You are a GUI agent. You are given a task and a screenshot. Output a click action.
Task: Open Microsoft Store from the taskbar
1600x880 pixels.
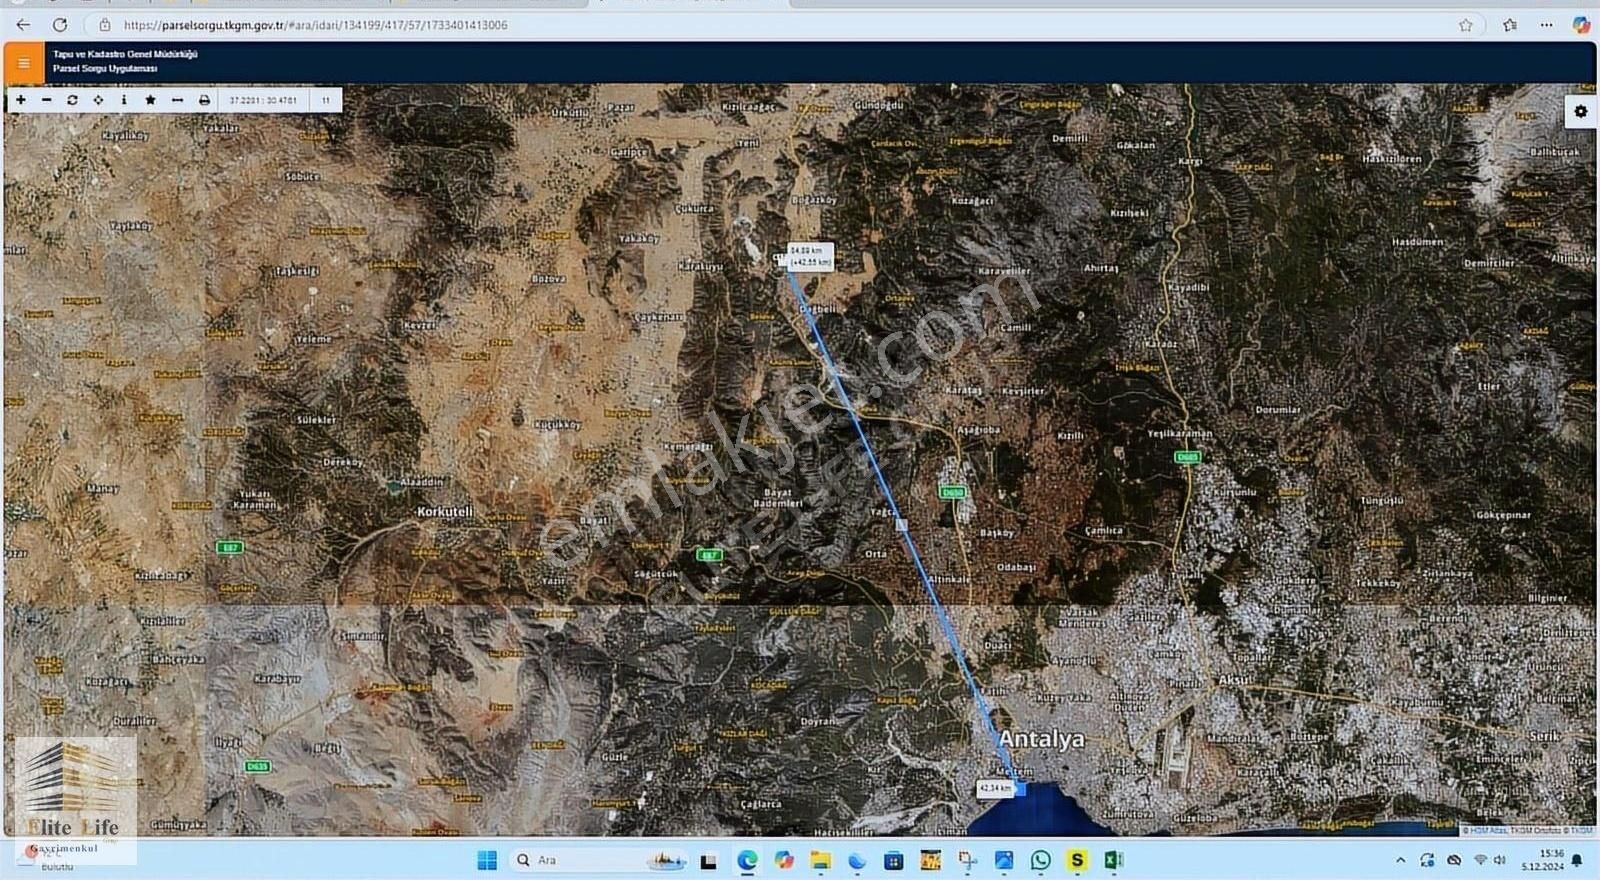tap(894, 860)
